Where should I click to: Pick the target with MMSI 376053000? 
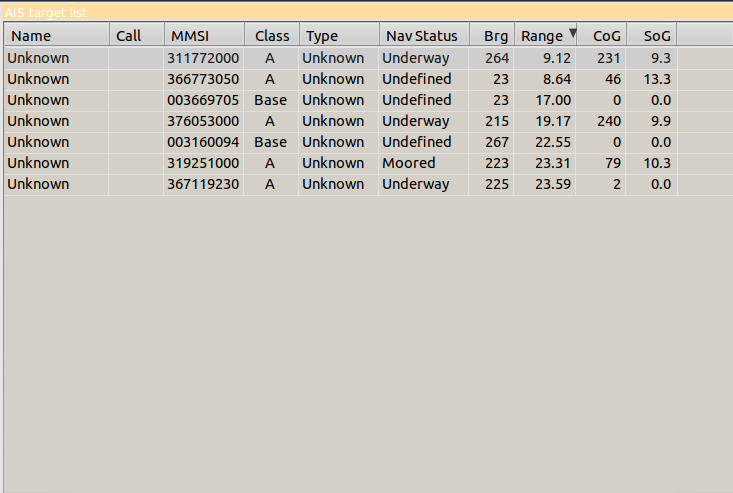203,121
